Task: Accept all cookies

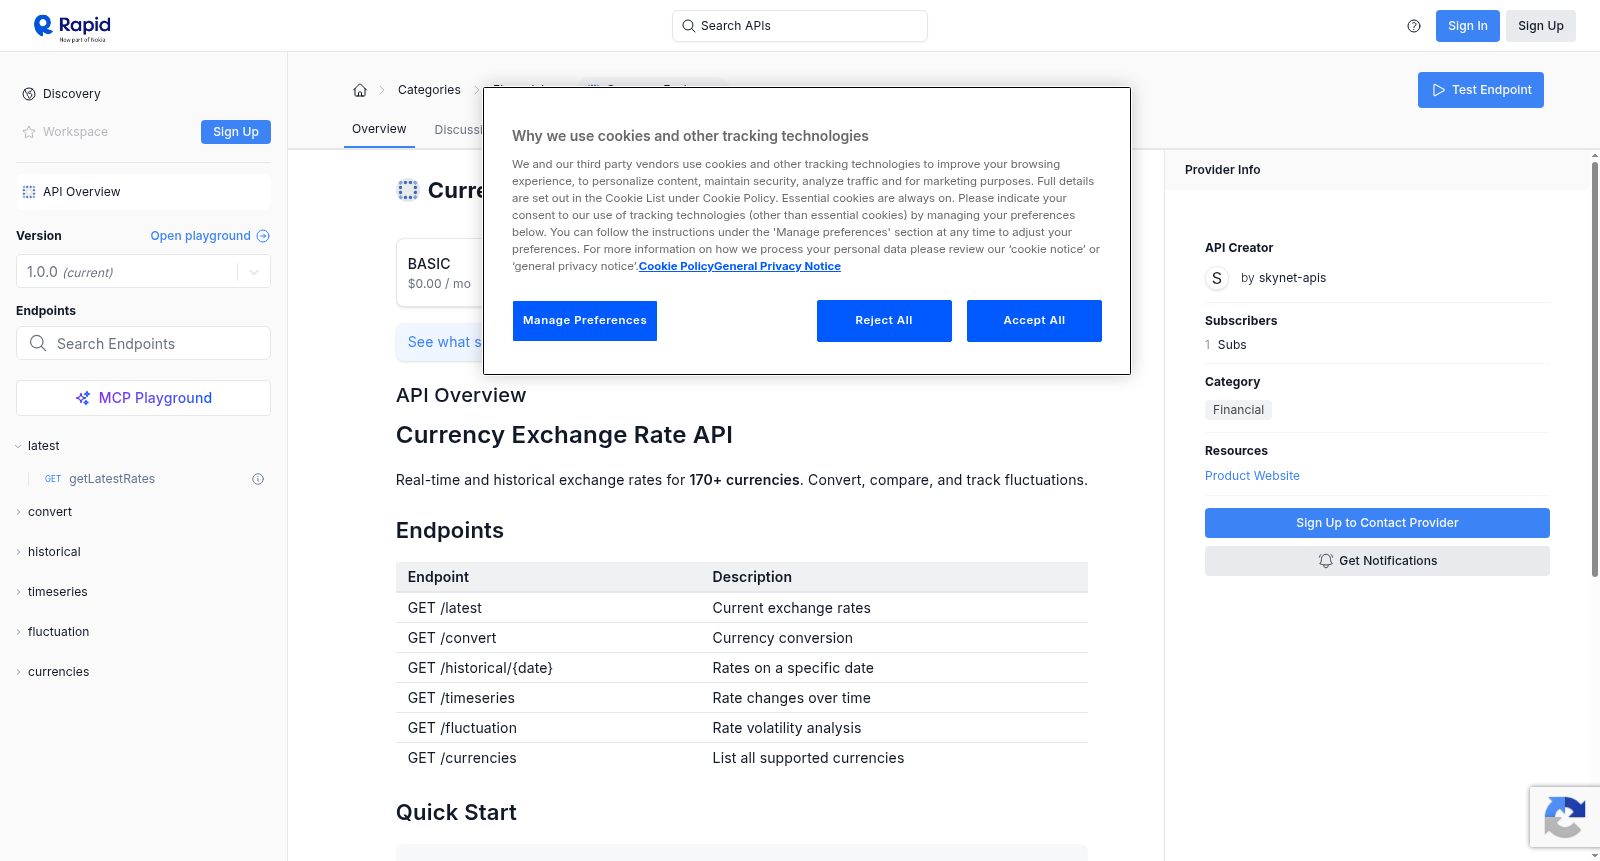Action: point(1034,321)
